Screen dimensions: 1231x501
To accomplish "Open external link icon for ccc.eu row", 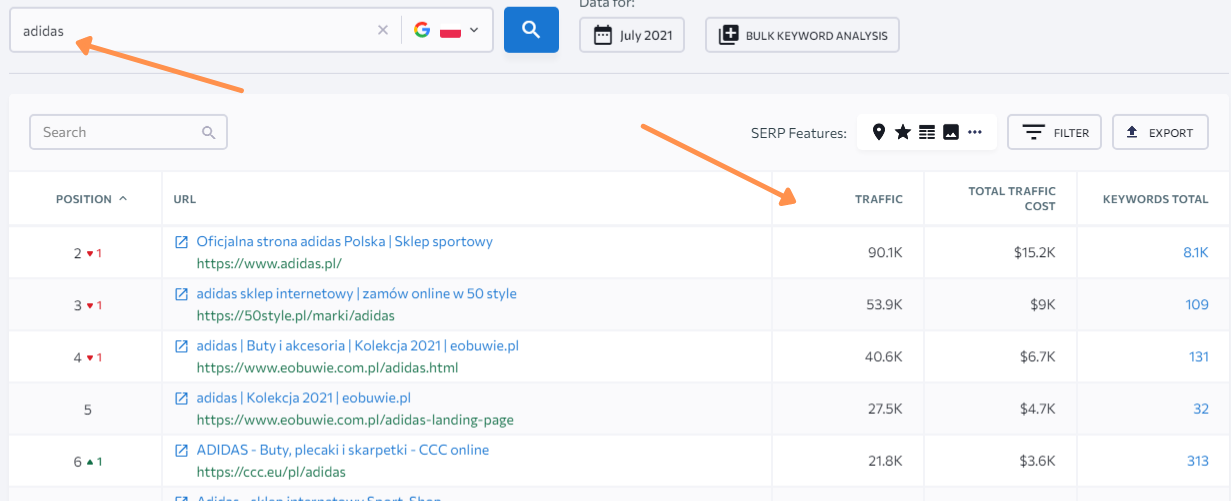I will coord(182,450).
